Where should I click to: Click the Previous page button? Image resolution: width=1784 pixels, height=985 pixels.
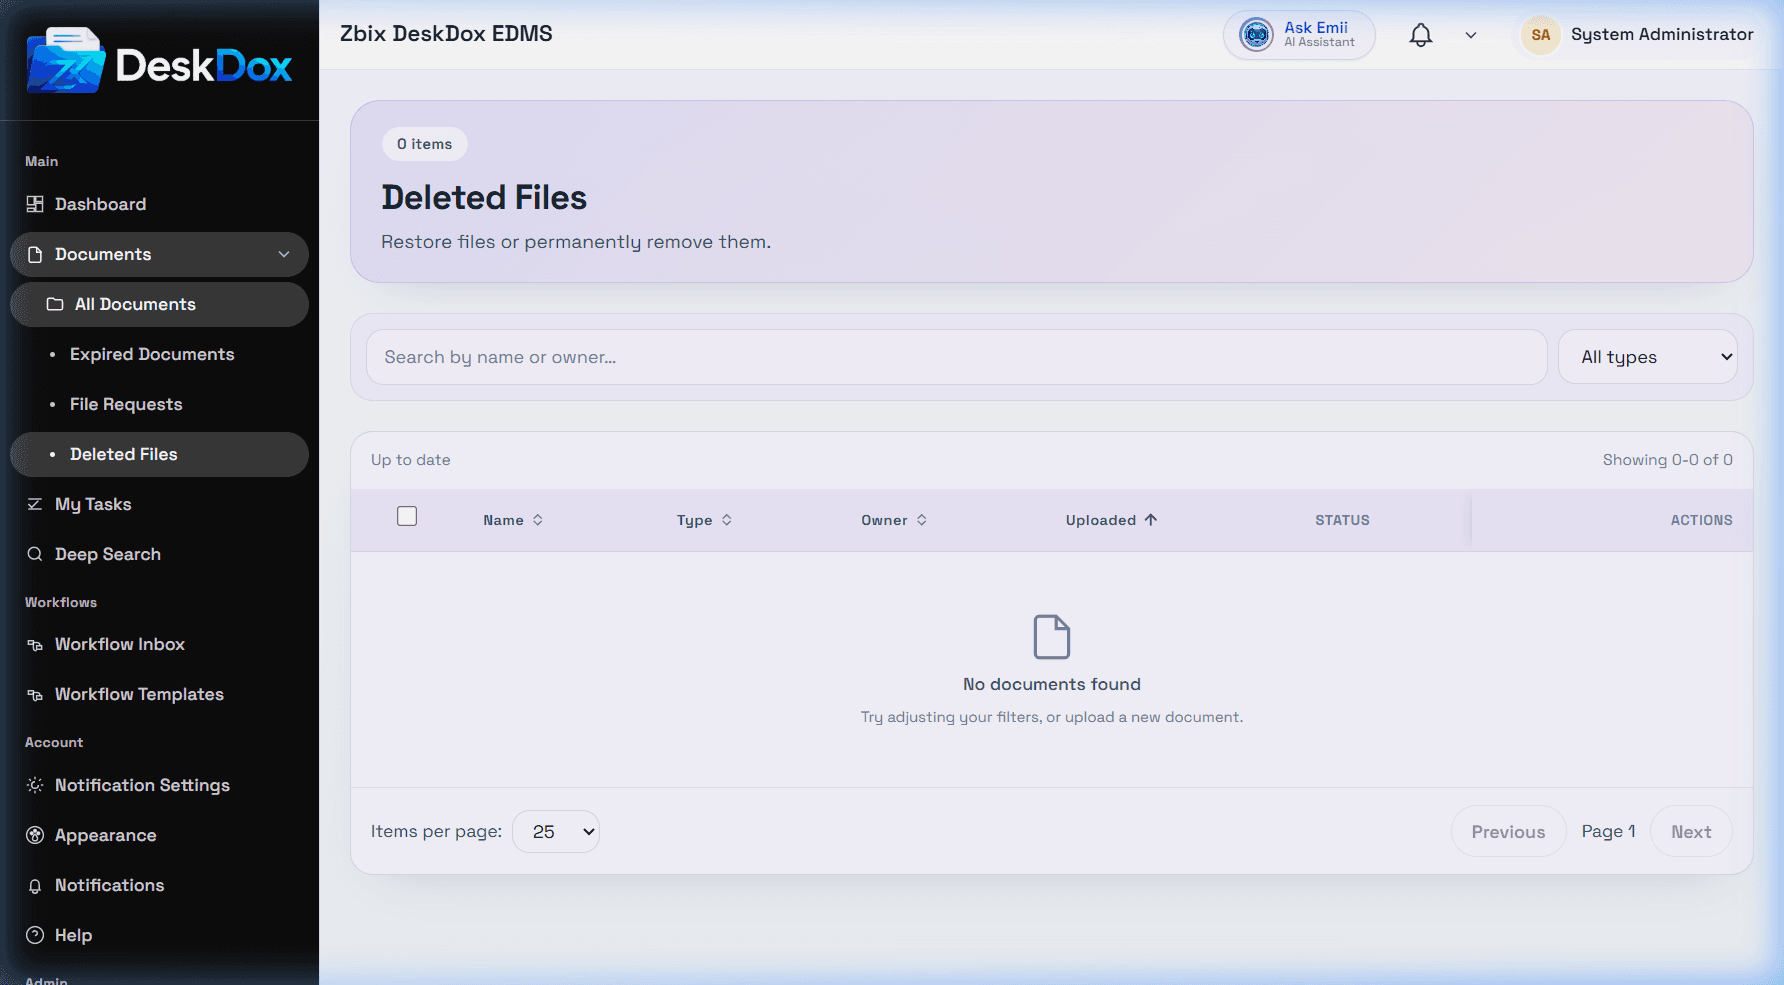tap(1508, 832)
